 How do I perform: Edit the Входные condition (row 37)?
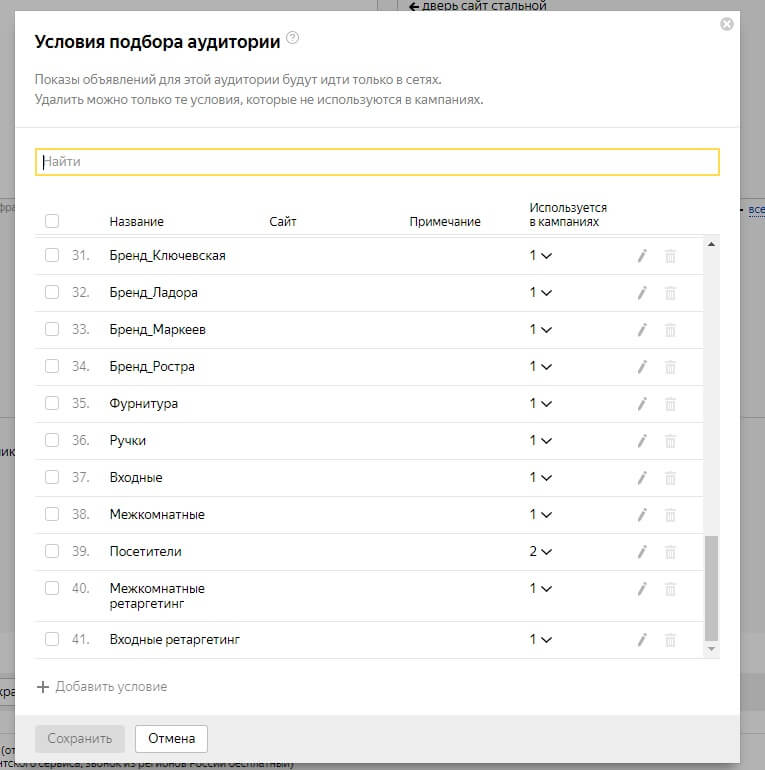pyautogui.click(x=642, y=478)
